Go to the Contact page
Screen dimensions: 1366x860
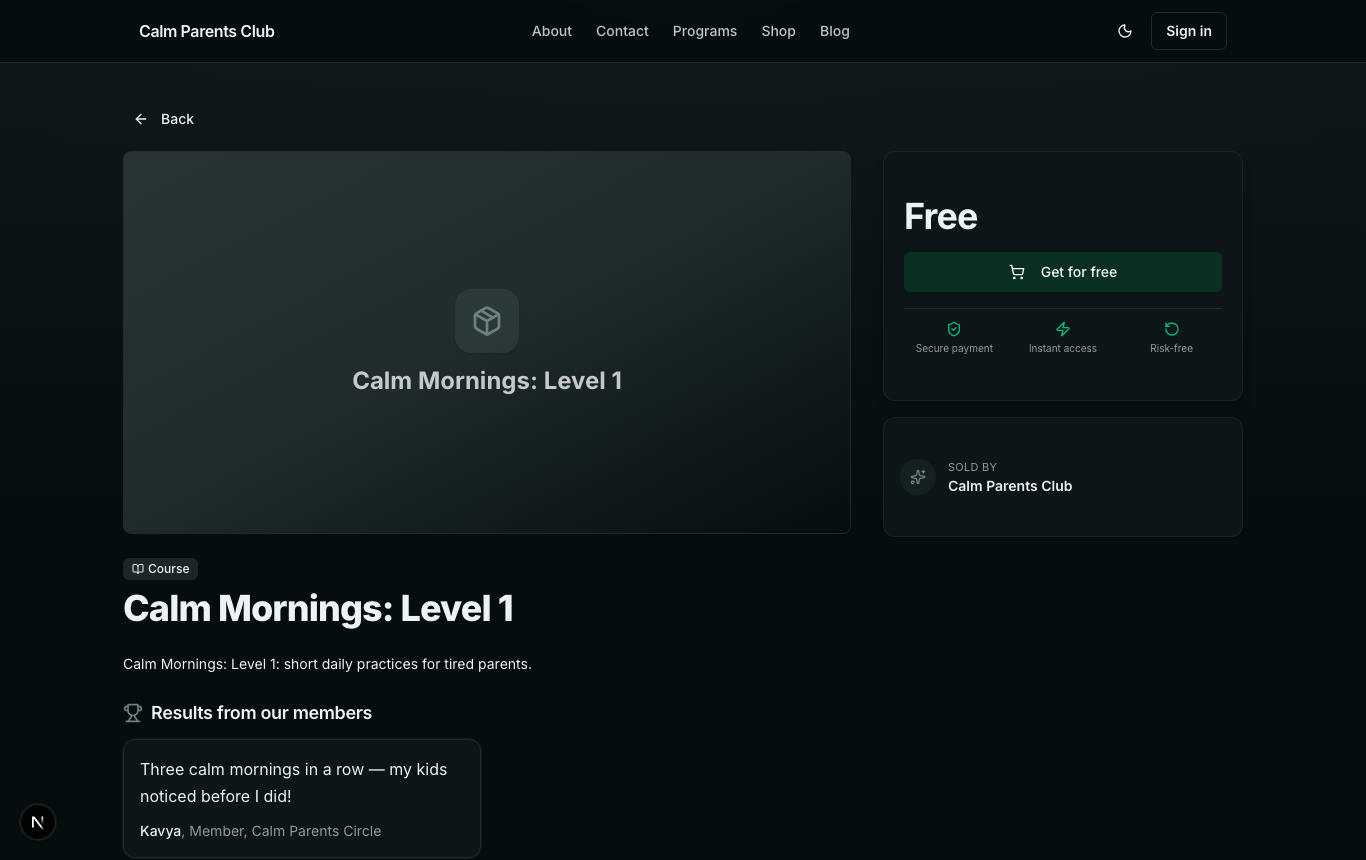coord(622,31)
